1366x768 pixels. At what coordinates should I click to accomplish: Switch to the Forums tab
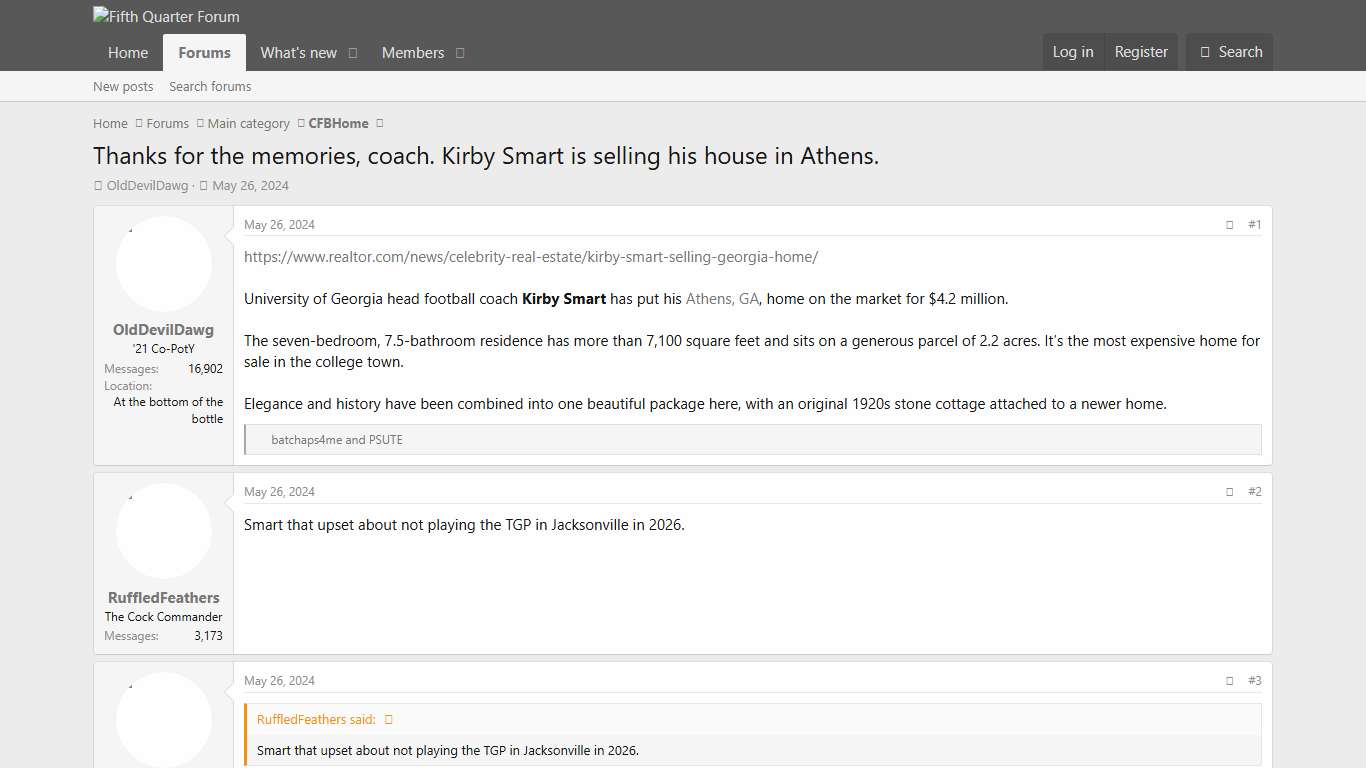(204, 52)
